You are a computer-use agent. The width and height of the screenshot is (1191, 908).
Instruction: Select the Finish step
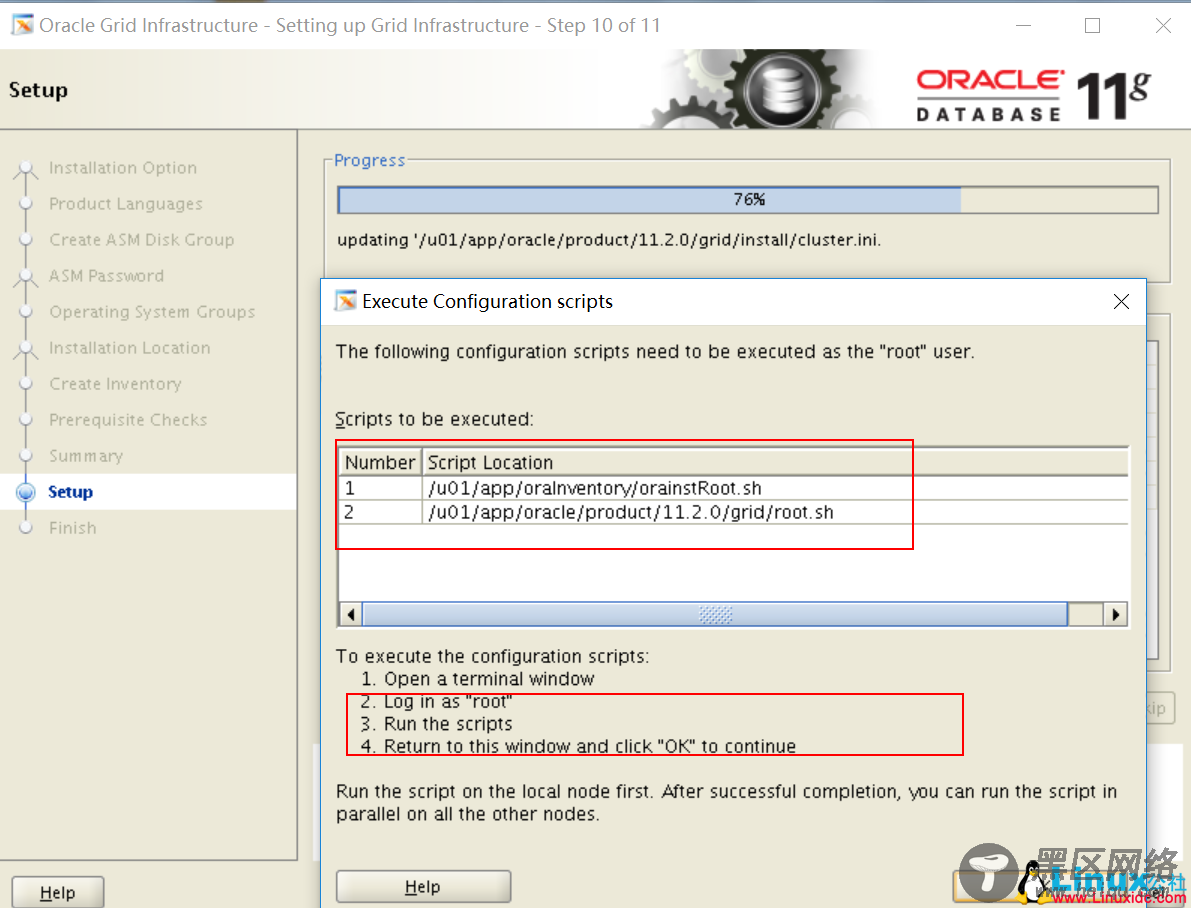tap(72, 528)
